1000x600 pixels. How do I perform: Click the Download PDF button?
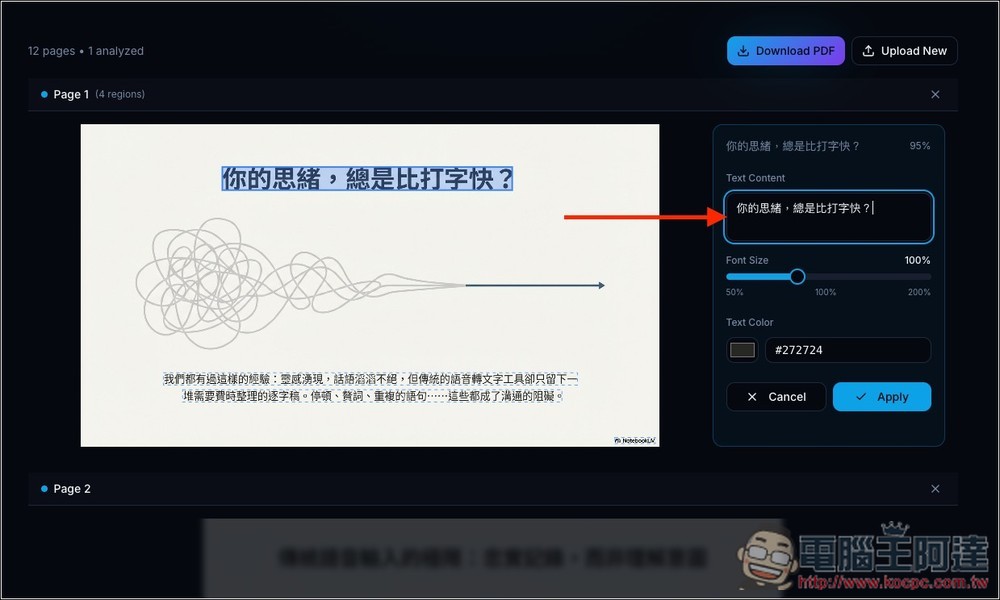(x=786, y=50)
